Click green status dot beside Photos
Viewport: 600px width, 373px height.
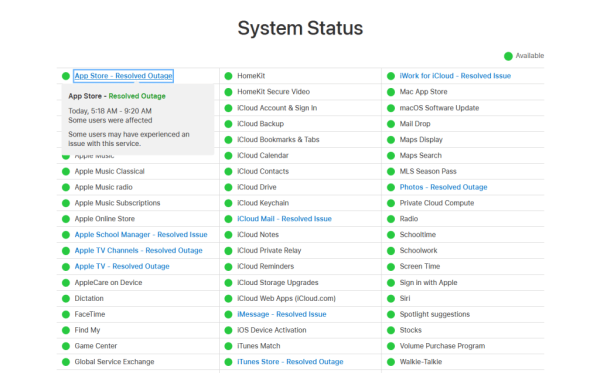(x=391, y=187)
